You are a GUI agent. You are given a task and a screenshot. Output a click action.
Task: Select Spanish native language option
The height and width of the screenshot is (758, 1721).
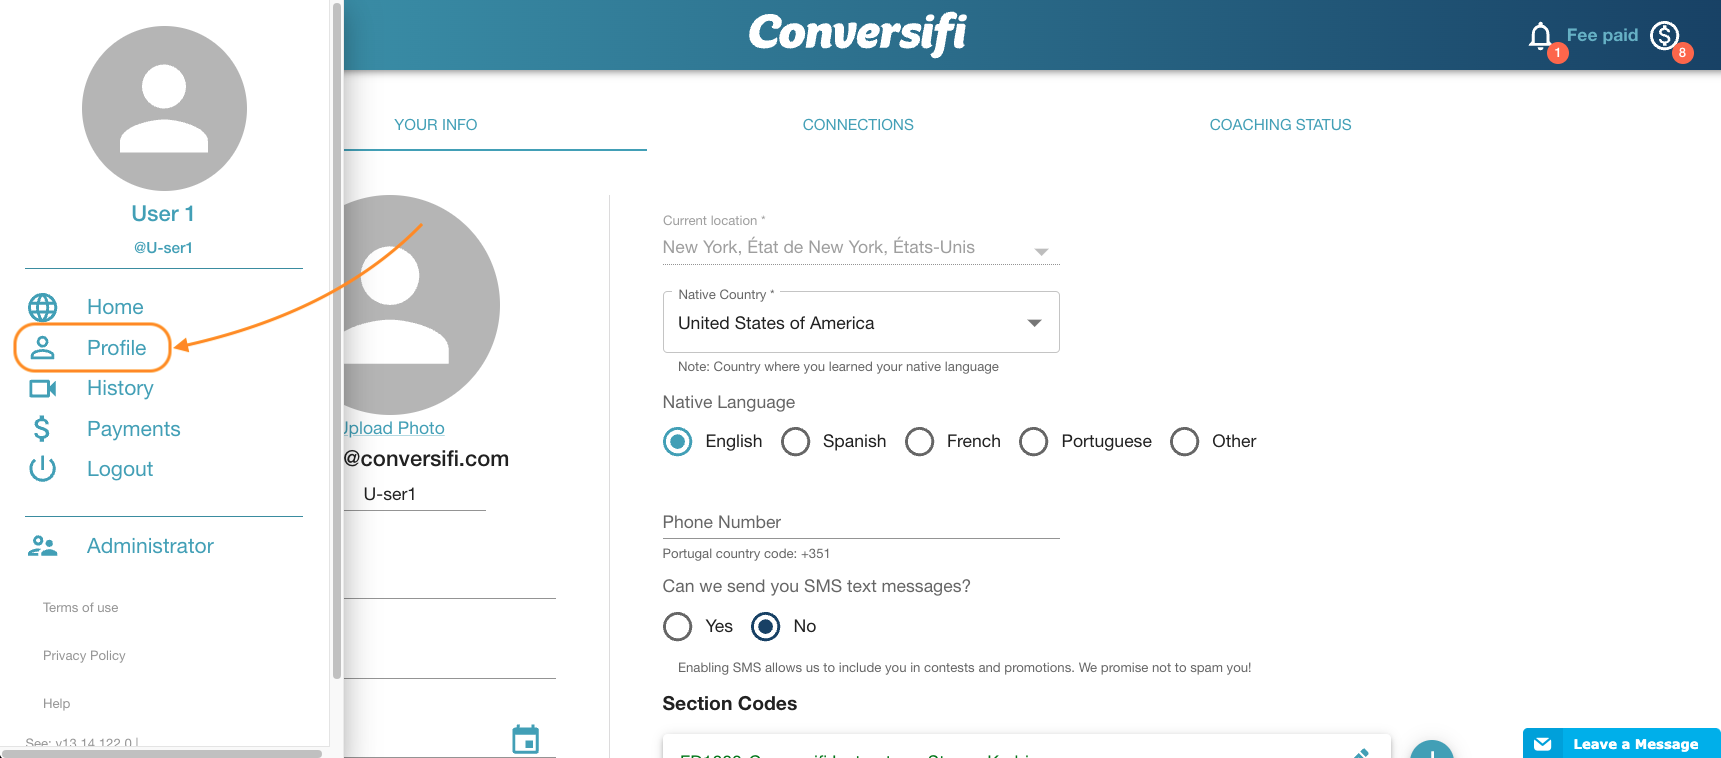pyautogui.click(x=796, y=441)
